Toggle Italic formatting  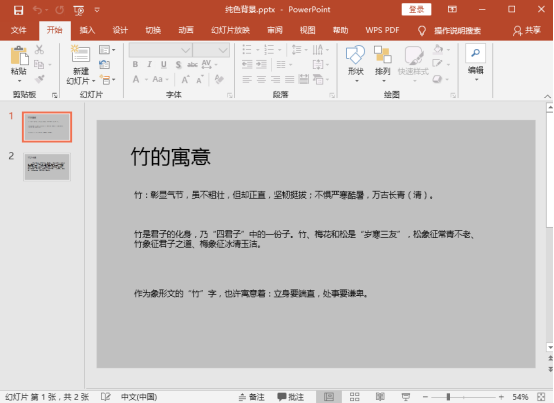click(x=149, y=64)
